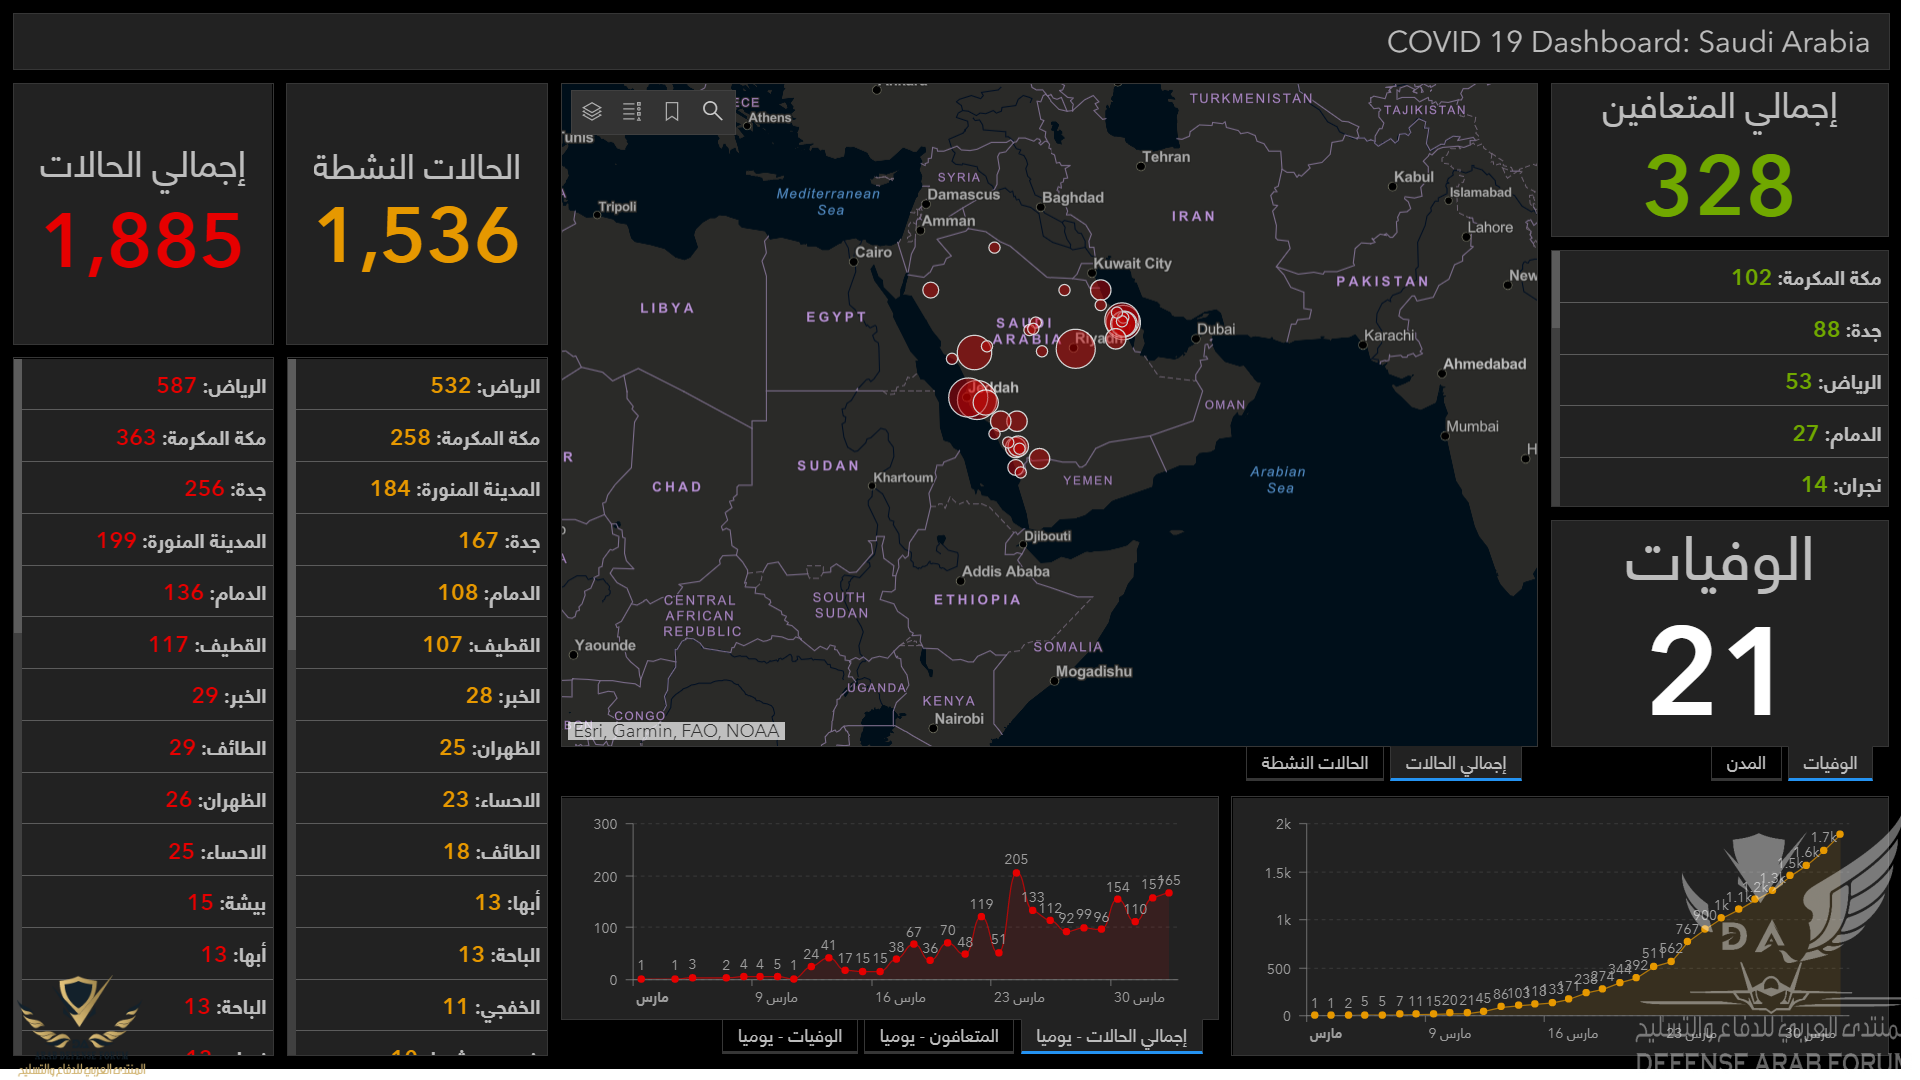
Task: Click the 1,885 total cases indicator
Action: (x=142, y=241)
